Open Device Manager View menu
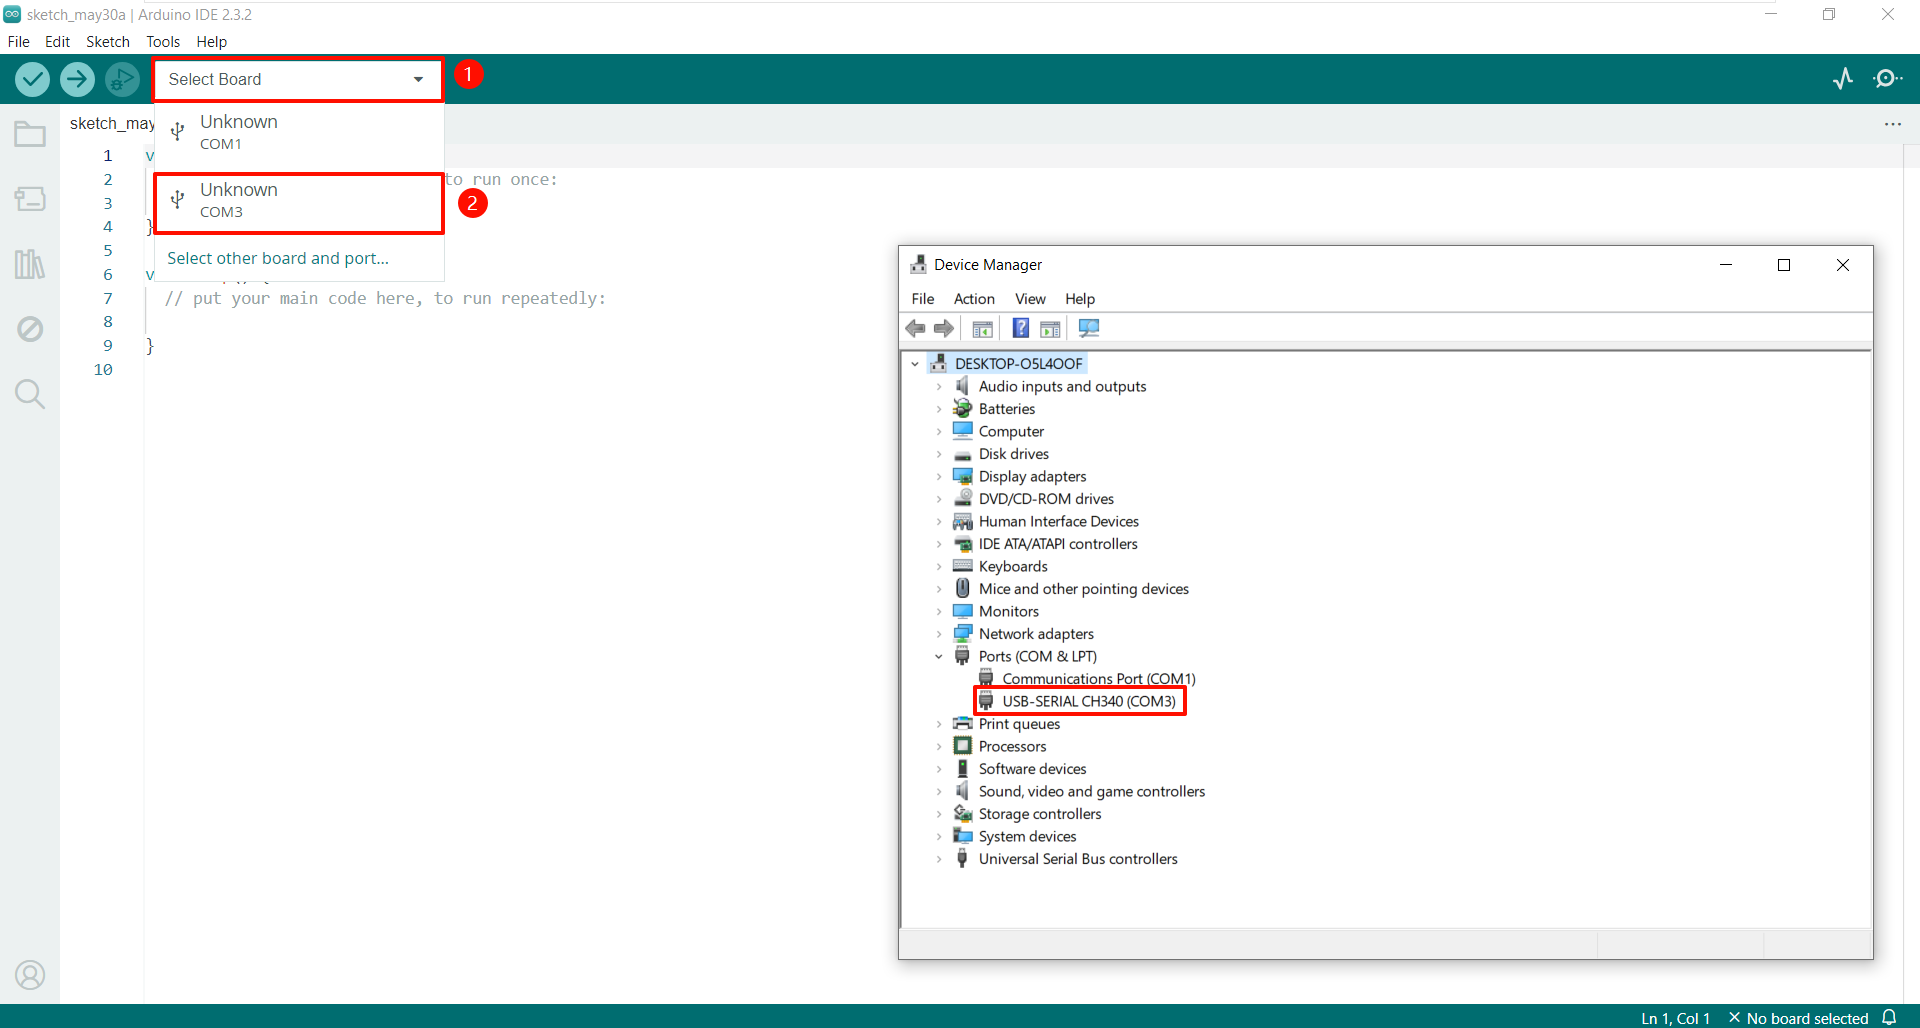 coord(1030,299)
